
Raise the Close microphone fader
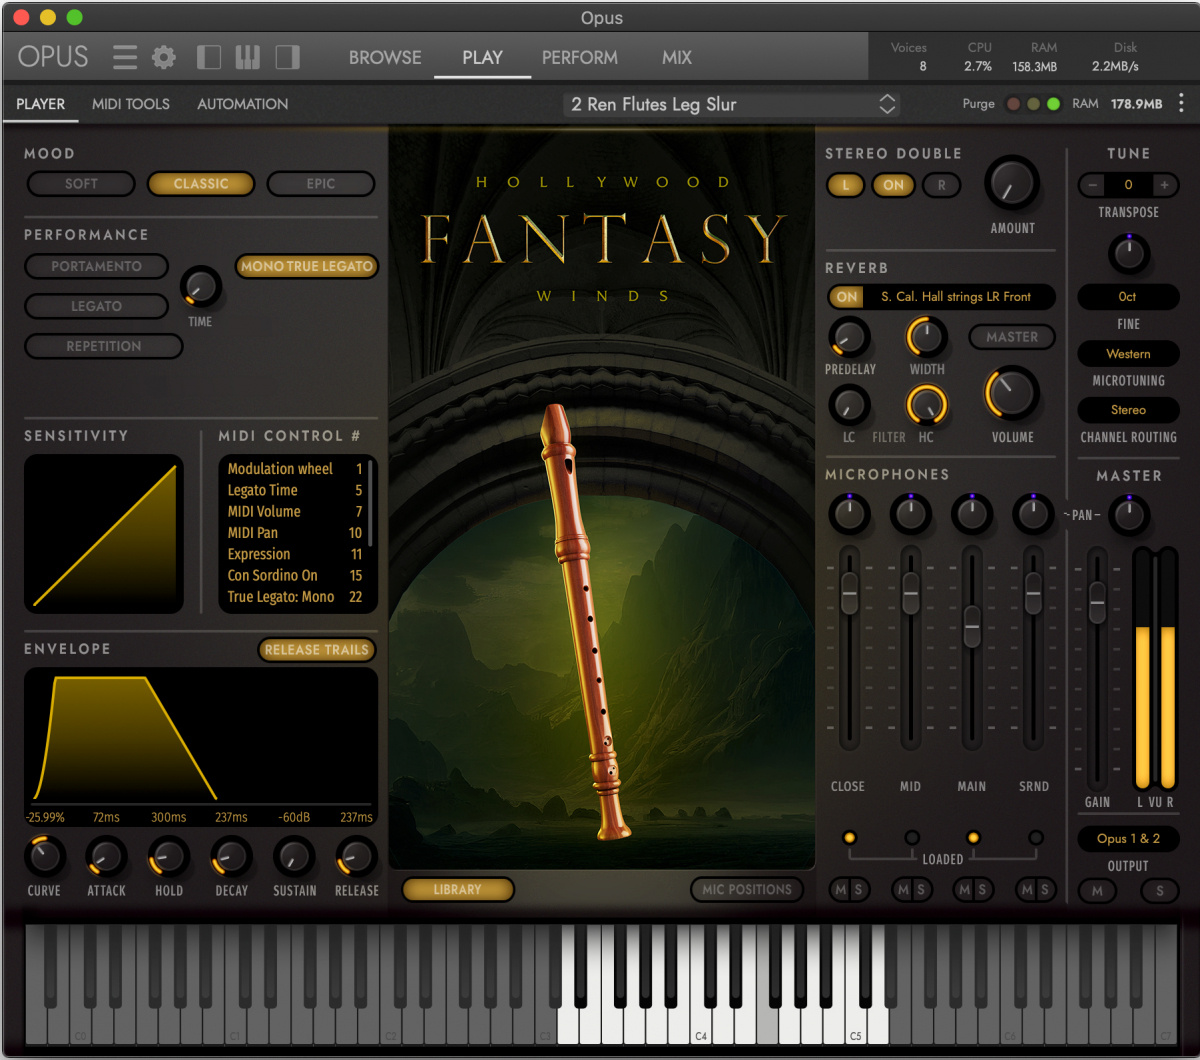(848, 592)
